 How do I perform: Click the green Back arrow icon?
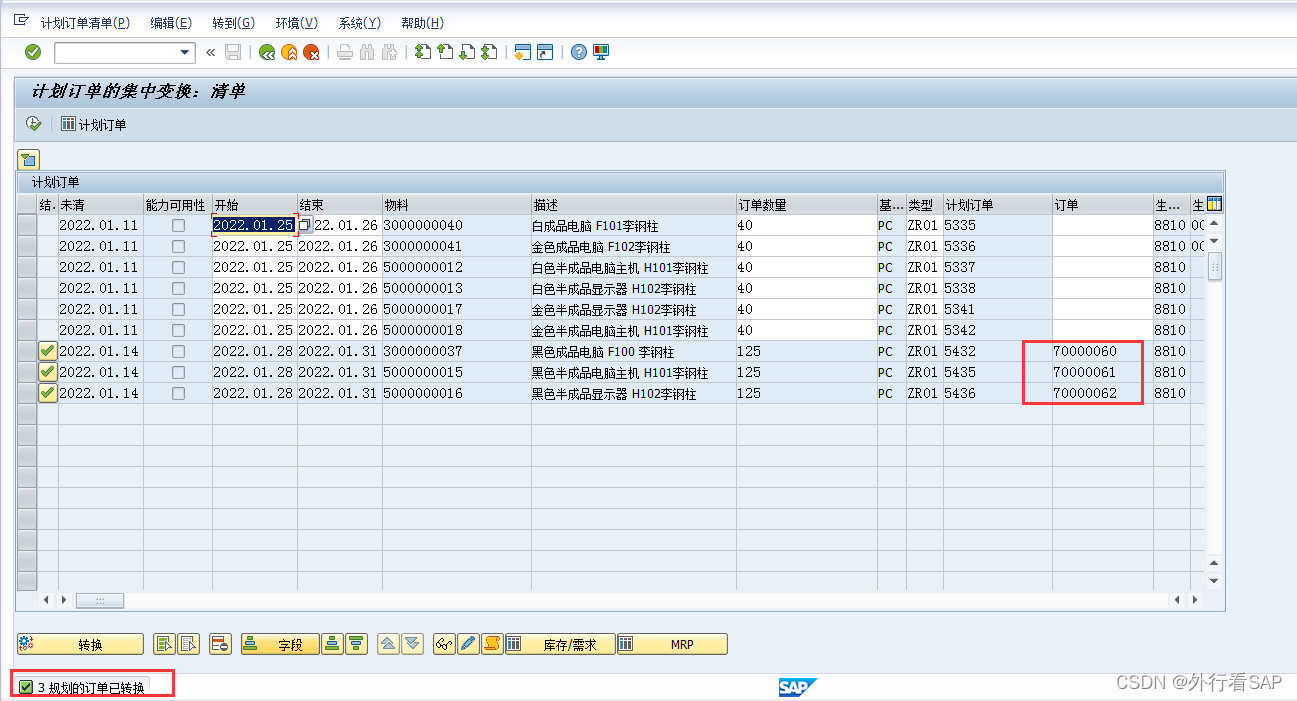tap(266, 53)
